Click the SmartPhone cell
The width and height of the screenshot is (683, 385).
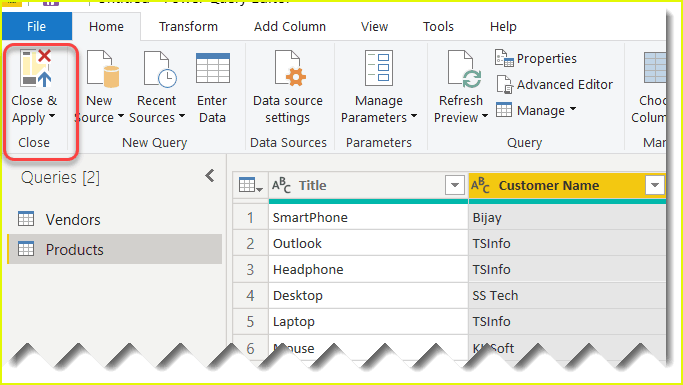[x=369, y=217]
